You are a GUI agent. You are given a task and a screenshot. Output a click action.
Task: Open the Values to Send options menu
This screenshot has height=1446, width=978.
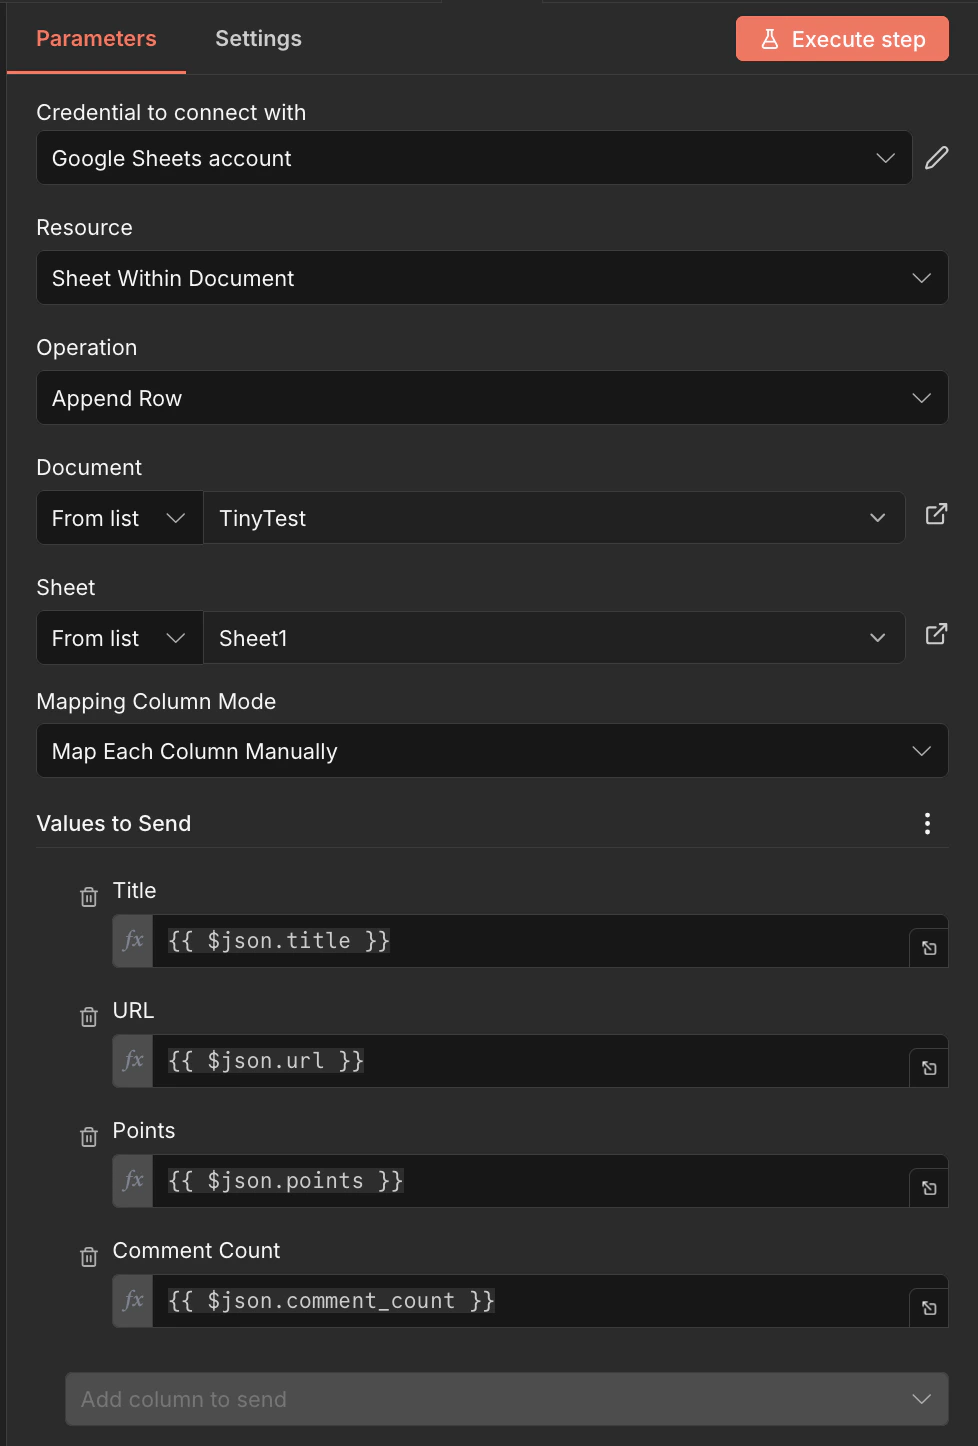tap(926, 823)
